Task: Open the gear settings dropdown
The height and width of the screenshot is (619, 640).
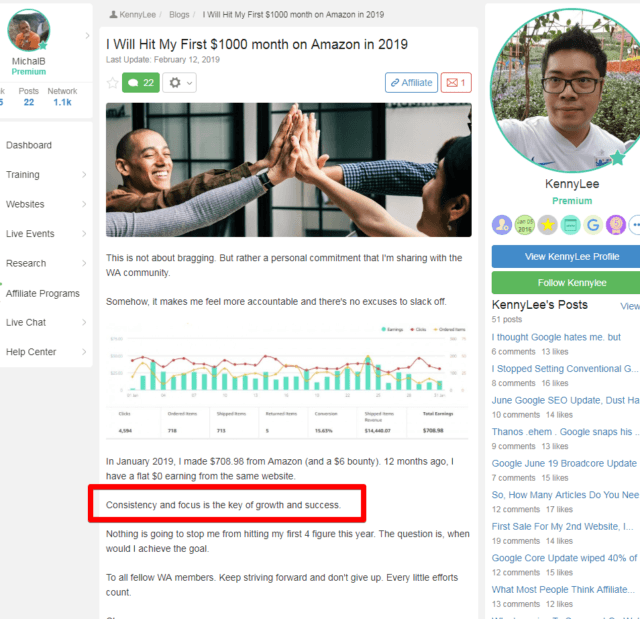Action: (180, 83)
